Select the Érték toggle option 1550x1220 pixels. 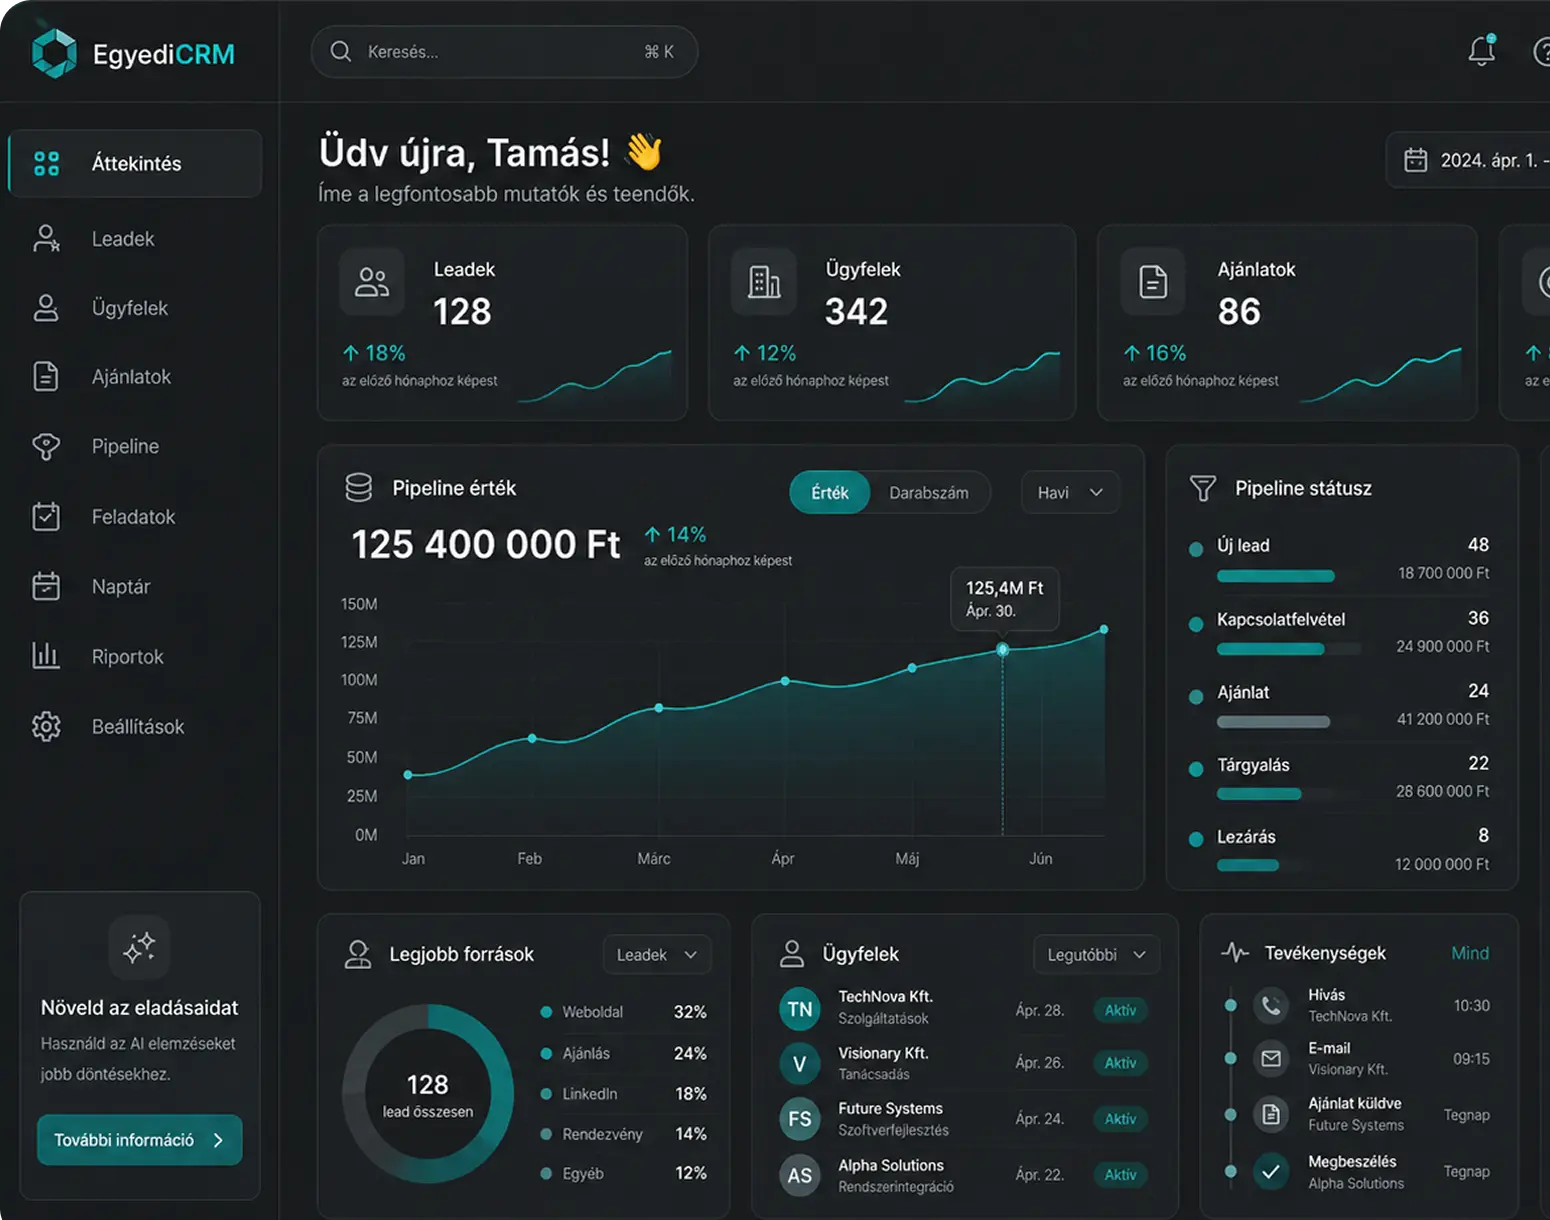coord(830,493)
